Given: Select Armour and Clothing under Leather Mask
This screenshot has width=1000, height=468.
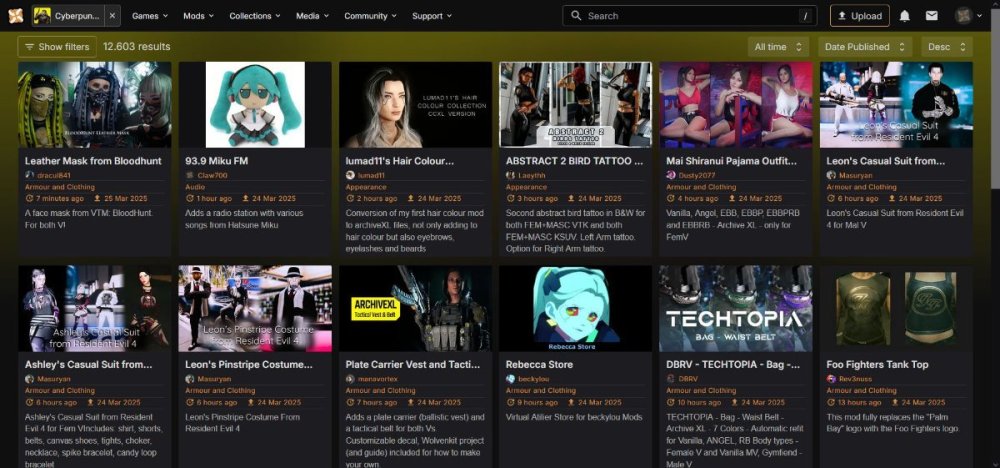Looking at the screenshot, I should coord(59,187).
